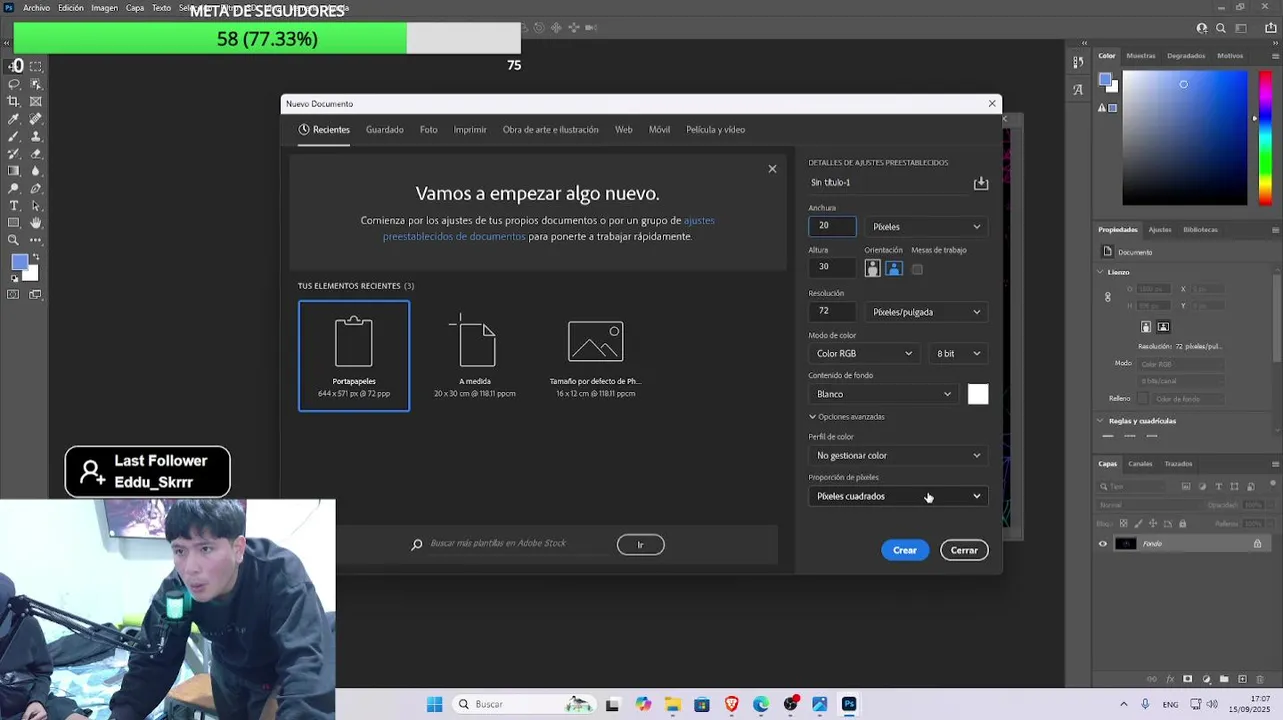Collapse Reglas y cuadrículas section
Image resolution: width=1283 pixels, height=720 pixels.
1101,421
